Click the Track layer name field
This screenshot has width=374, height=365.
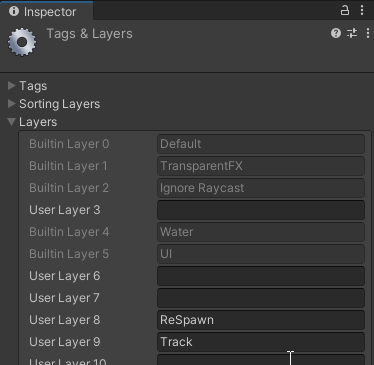(x=261, y=342)
